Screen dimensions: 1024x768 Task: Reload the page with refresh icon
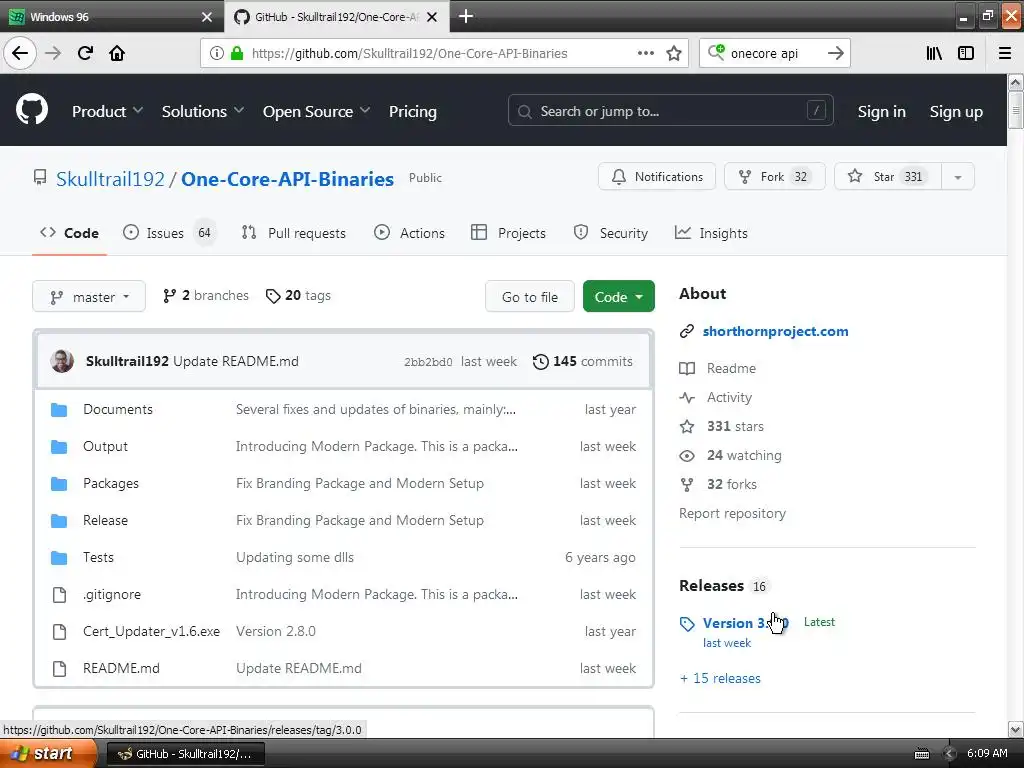pyautogui.click(x=85, y=53)
